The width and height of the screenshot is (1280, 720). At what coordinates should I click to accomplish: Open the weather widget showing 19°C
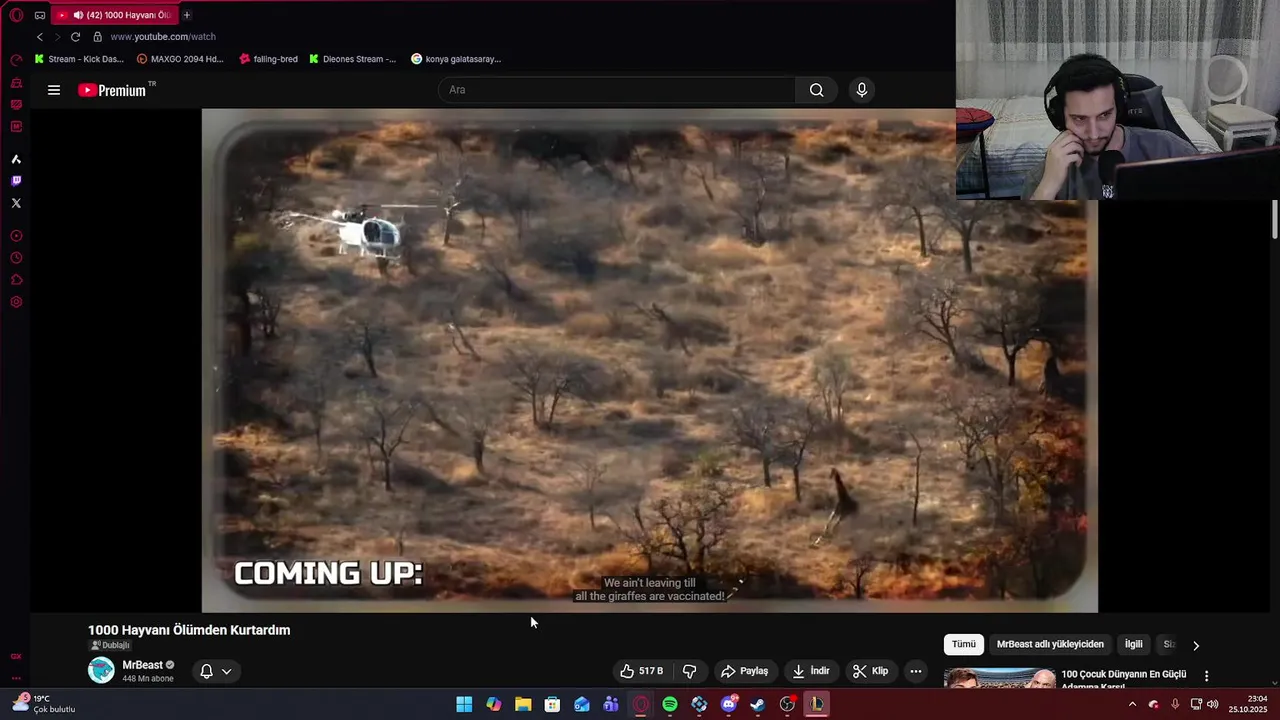pos(44,704)
